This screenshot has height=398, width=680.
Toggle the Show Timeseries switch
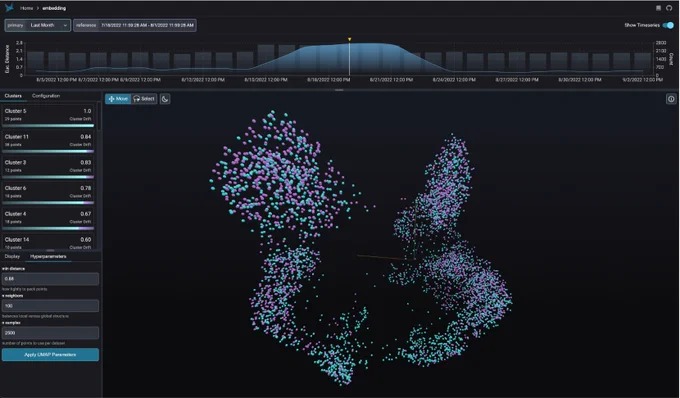tap(668, 25)
